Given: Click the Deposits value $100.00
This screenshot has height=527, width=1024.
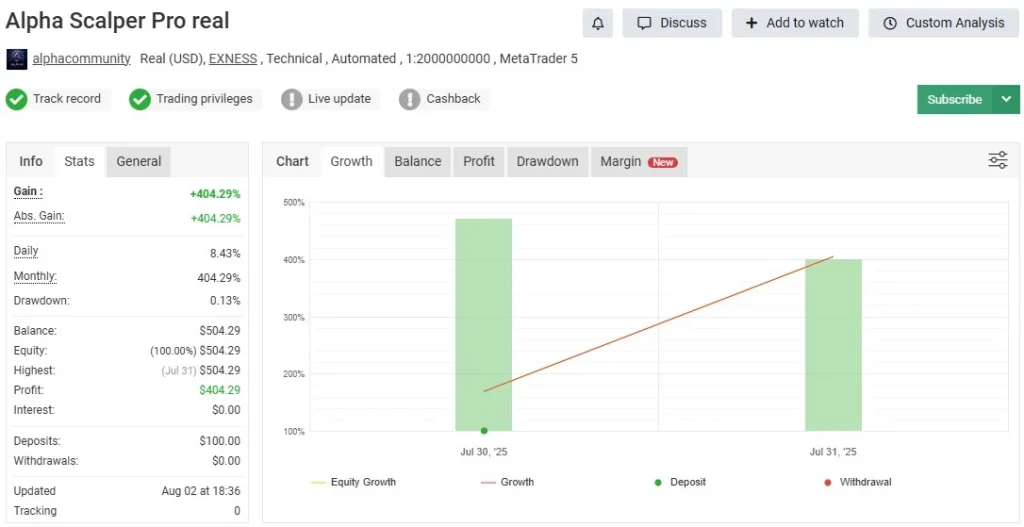Looking at the screenshot, I should click(220, 441).
